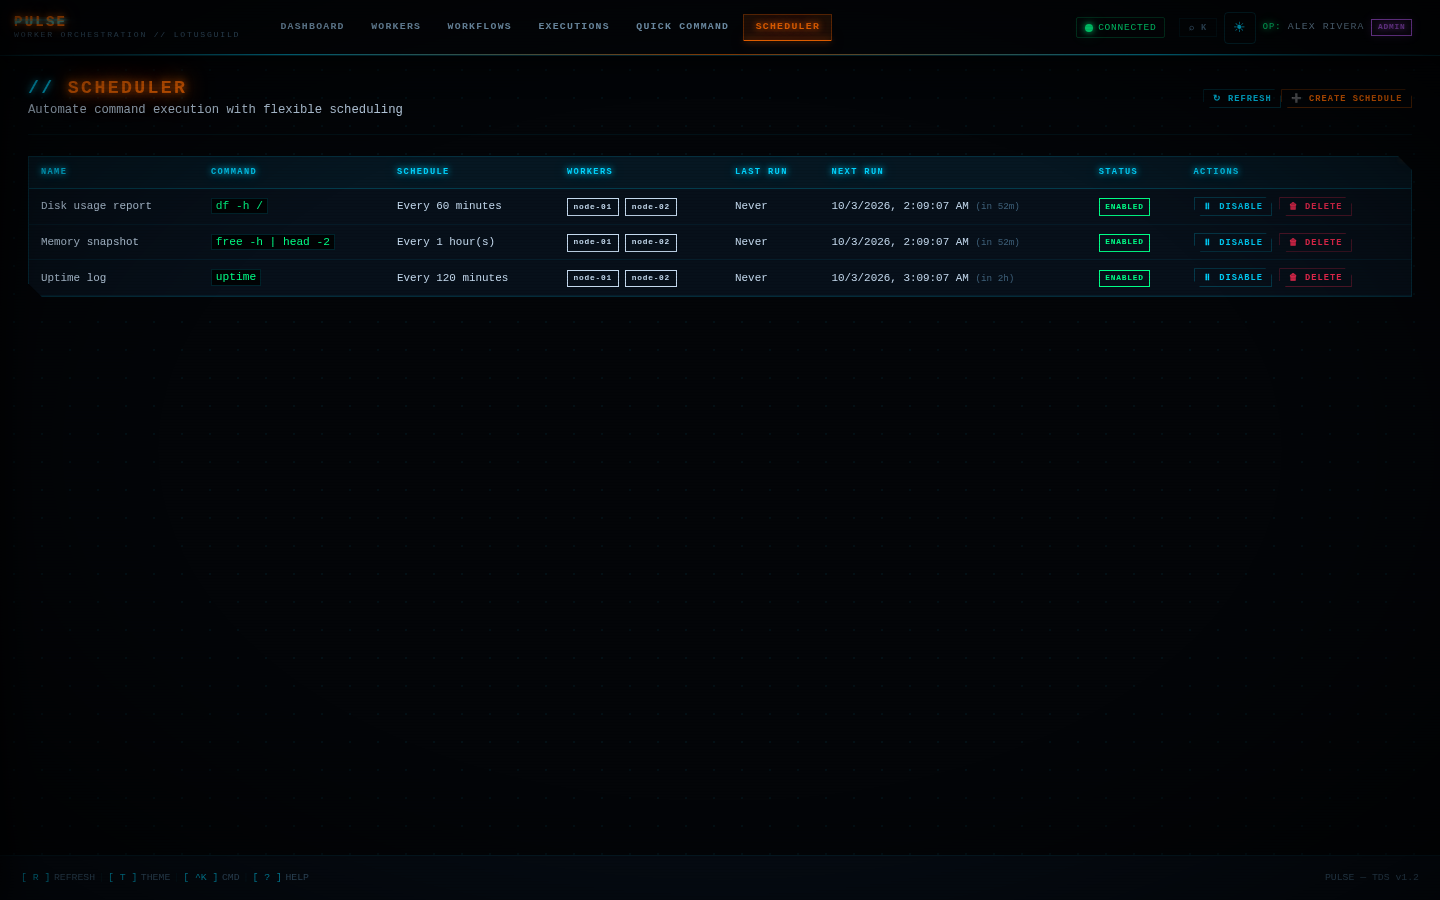The width and height of the screenshot is (1440, 900).
Task: Toggle light theme with the sun icon
Action: click(x=1239, y=28)
